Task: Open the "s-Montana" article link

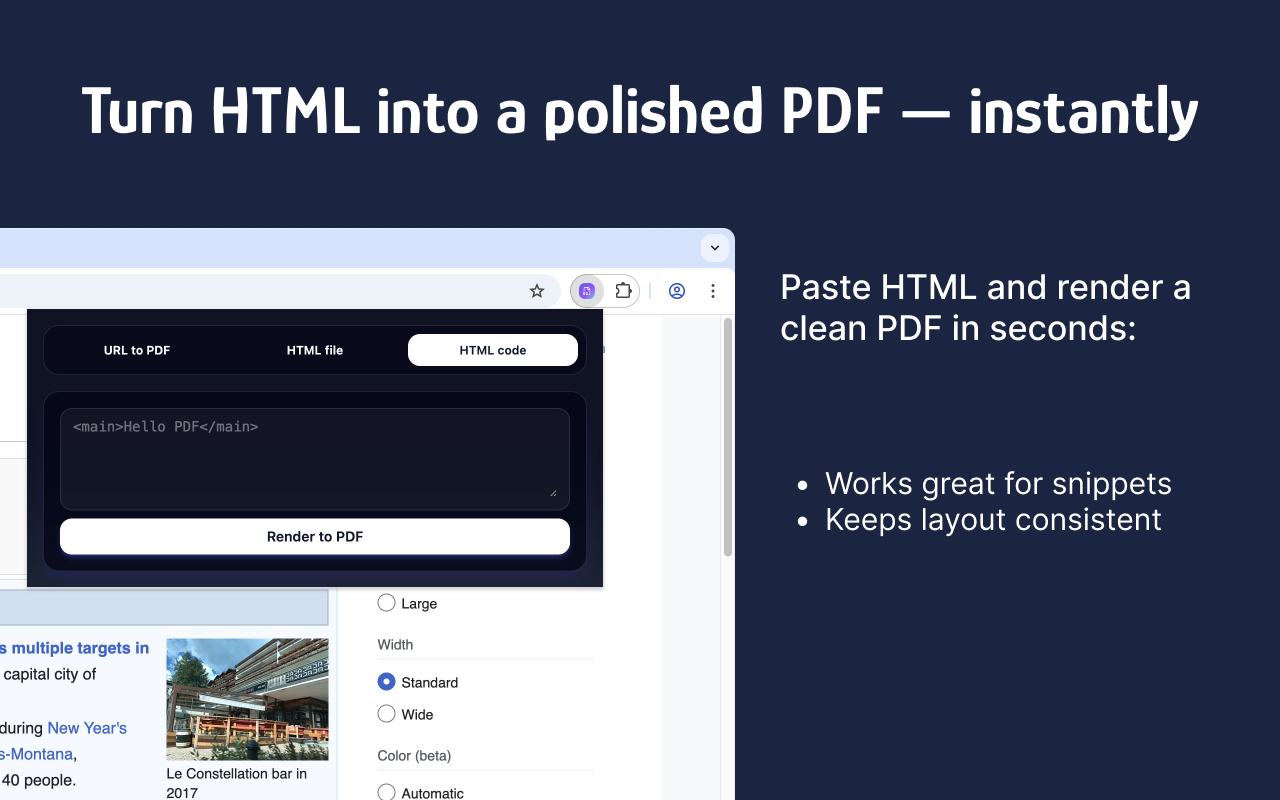Action: (37, 754)
